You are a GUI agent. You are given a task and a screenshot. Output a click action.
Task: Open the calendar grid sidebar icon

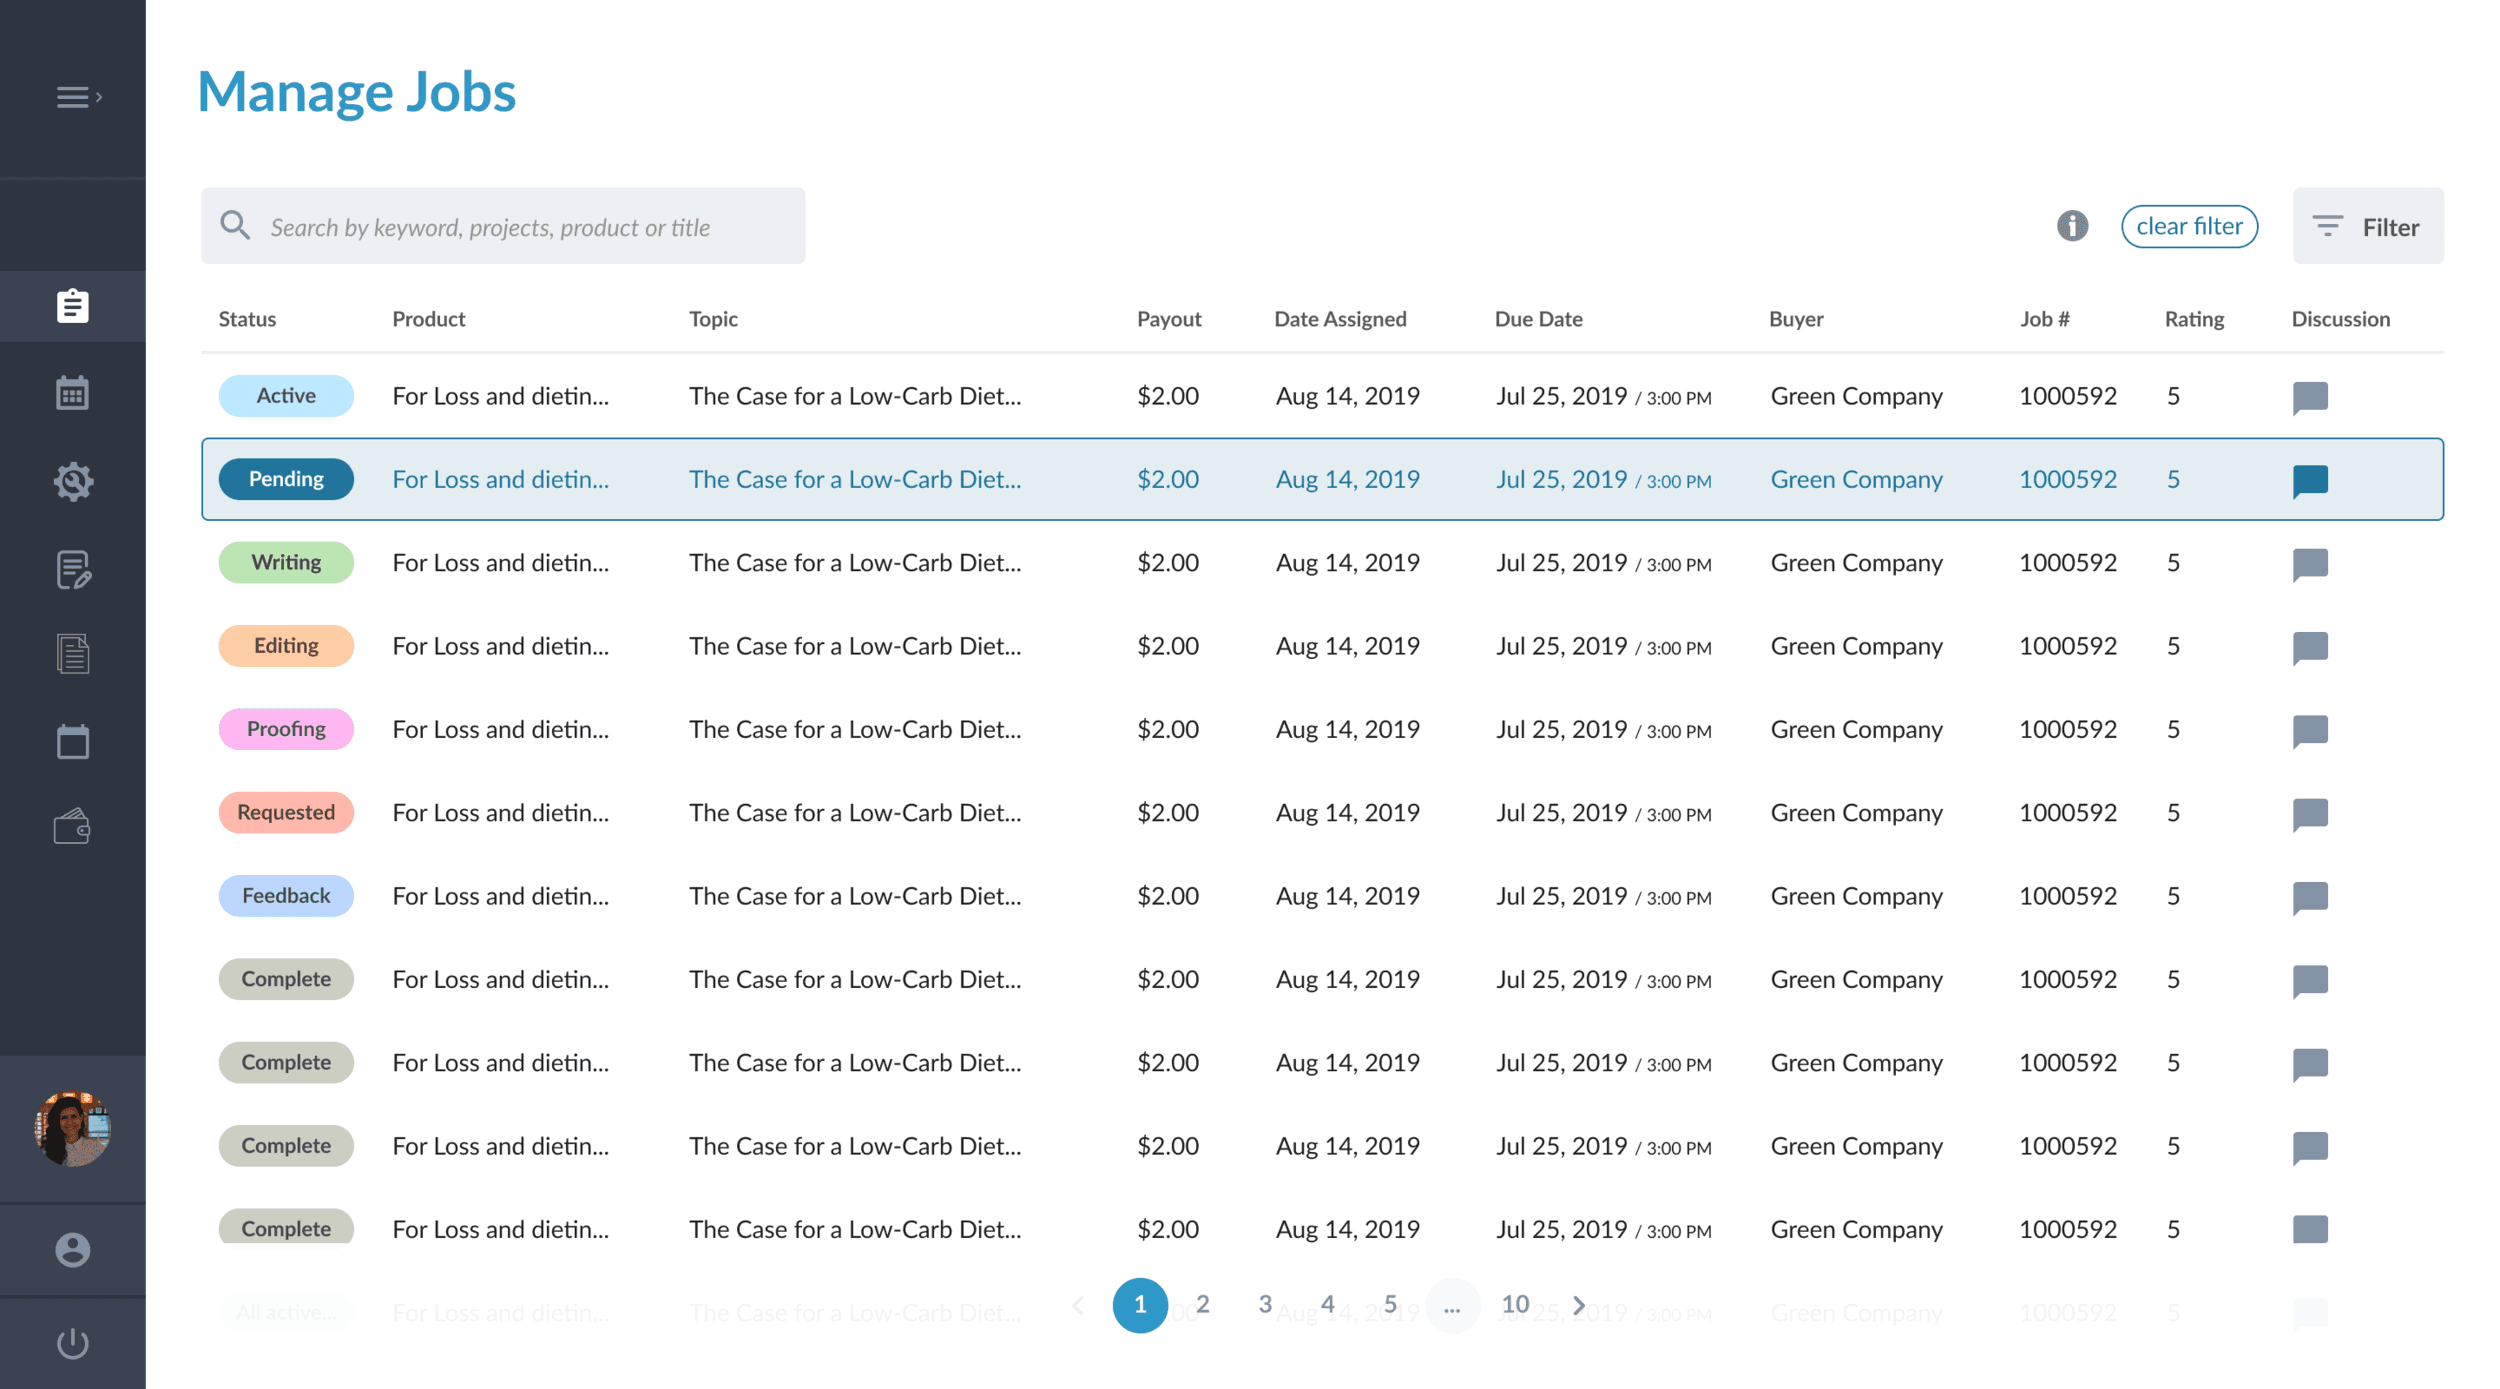click(x=72, y=393)
